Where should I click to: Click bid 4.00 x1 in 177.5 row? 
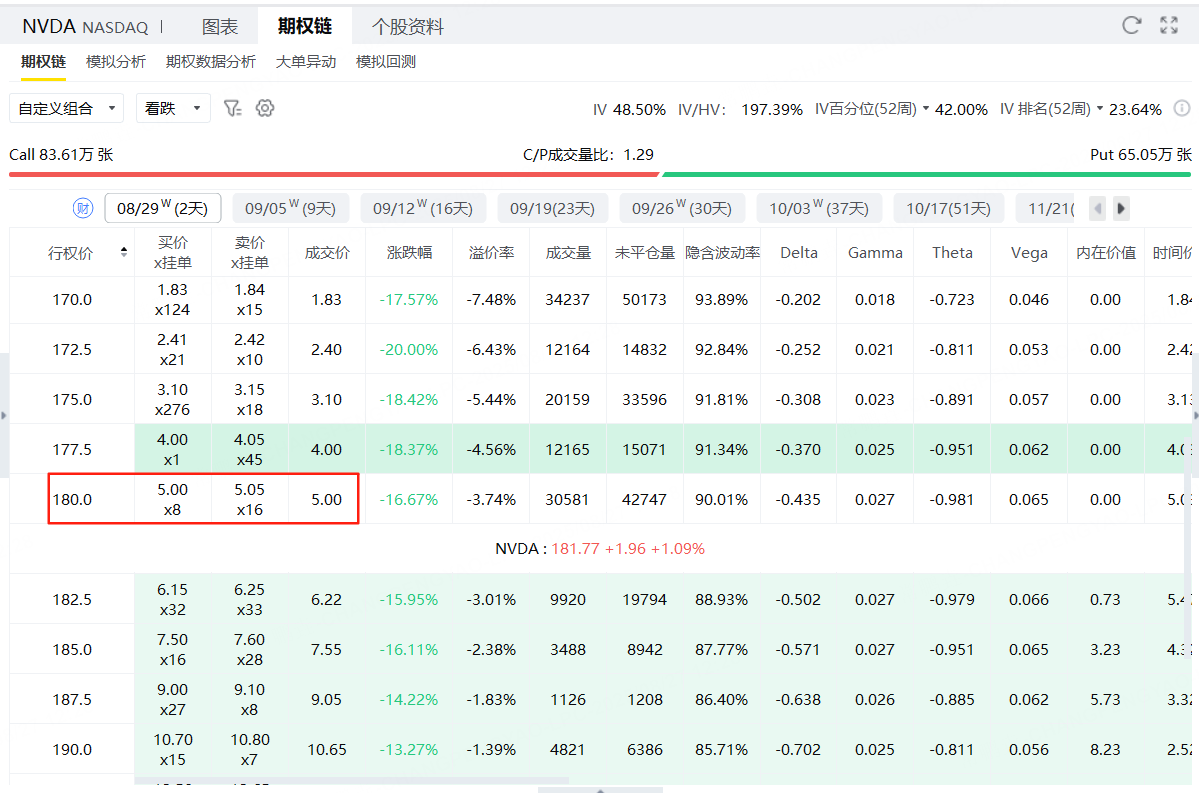pyautogui.click(x=173, y=450)
